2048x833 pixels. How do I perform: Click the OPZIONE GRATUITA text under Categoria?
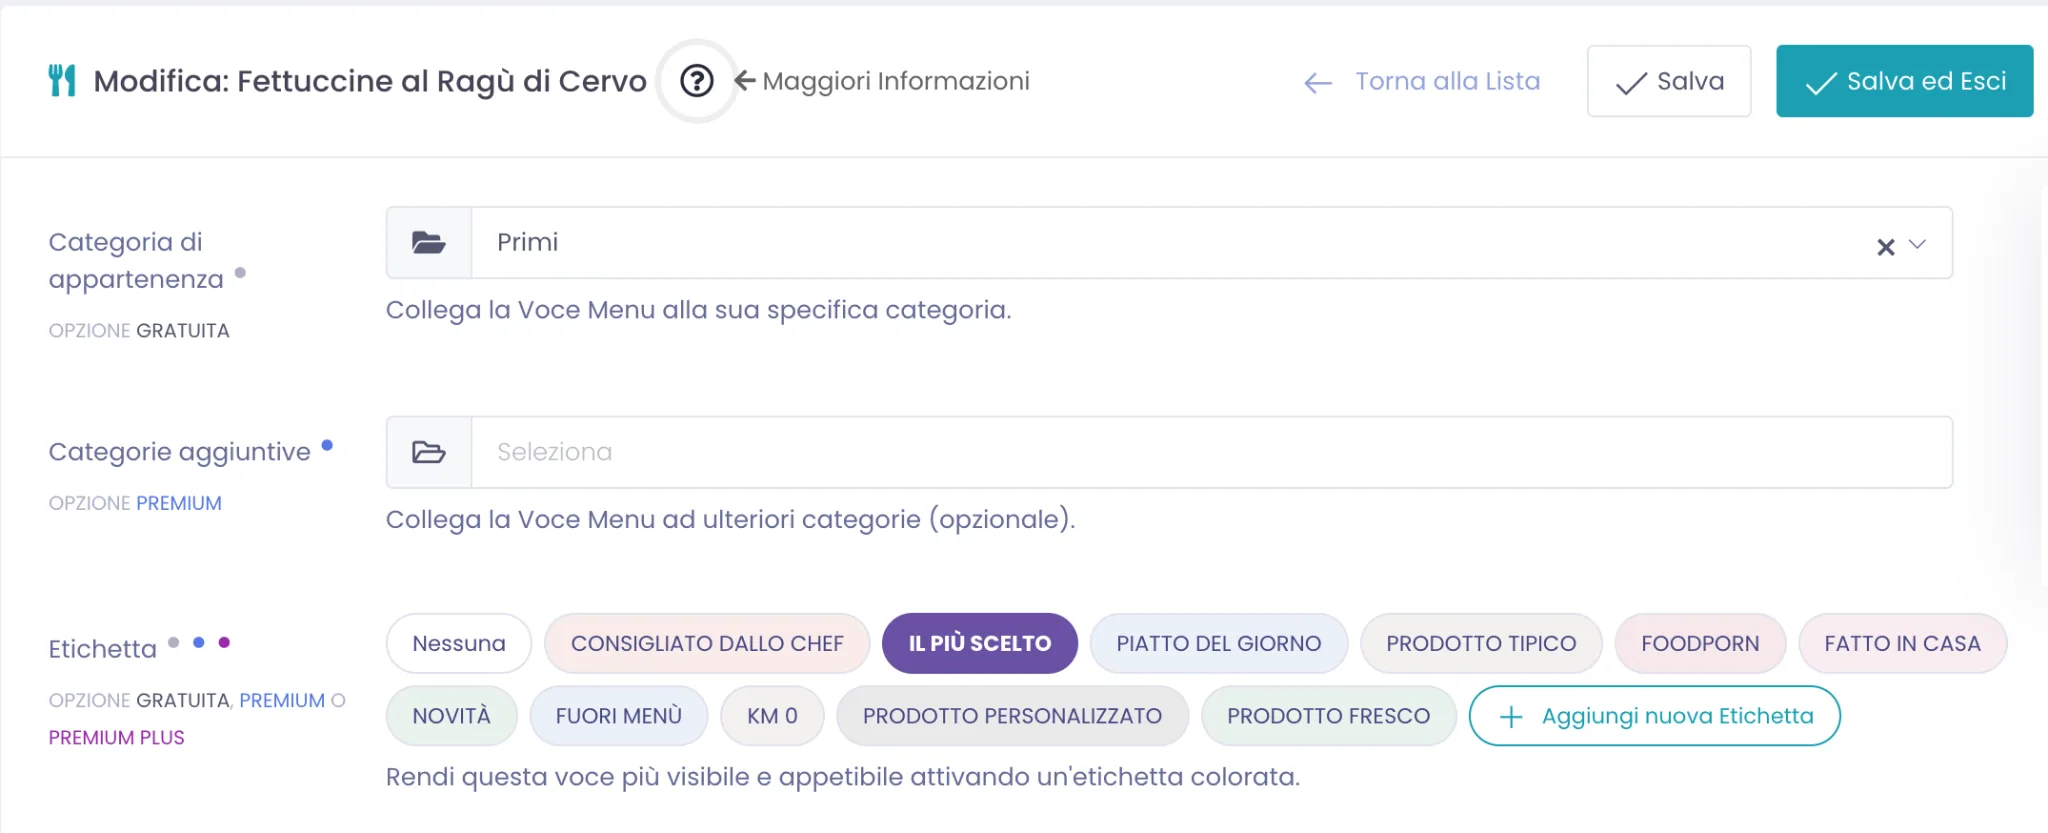pyautogui.click(x=139, y=331)
